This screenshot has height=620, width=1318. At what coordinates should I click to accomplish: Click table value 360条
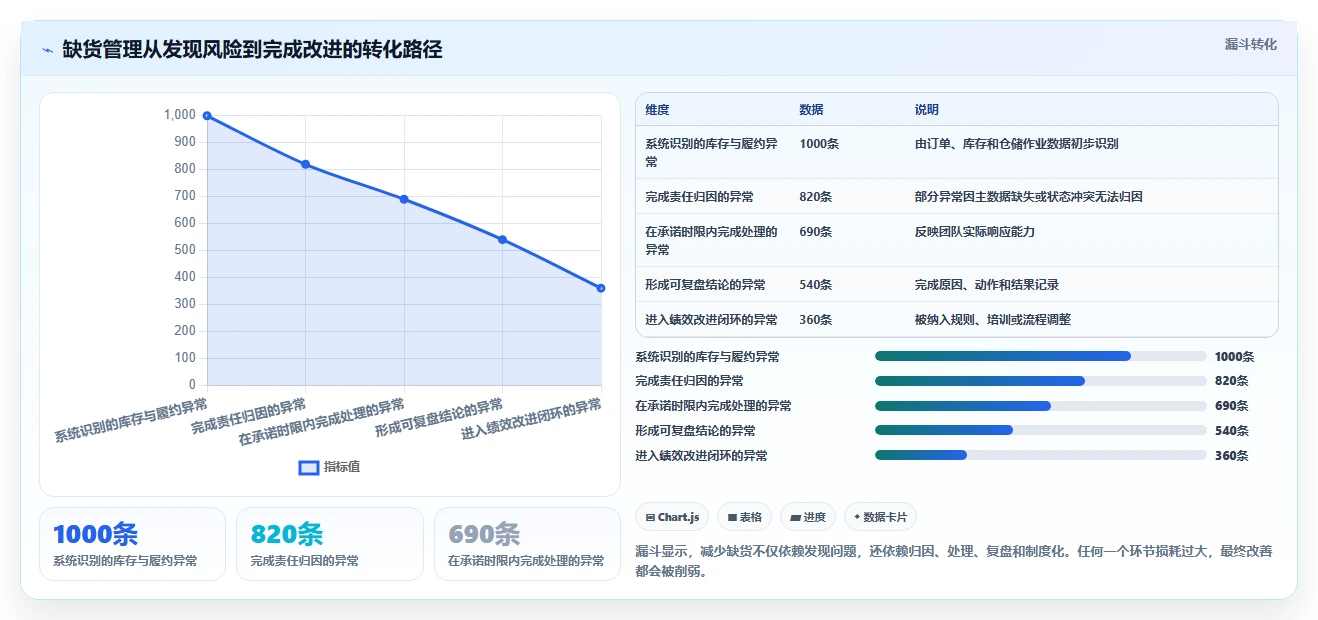click(x=816, y=320)
